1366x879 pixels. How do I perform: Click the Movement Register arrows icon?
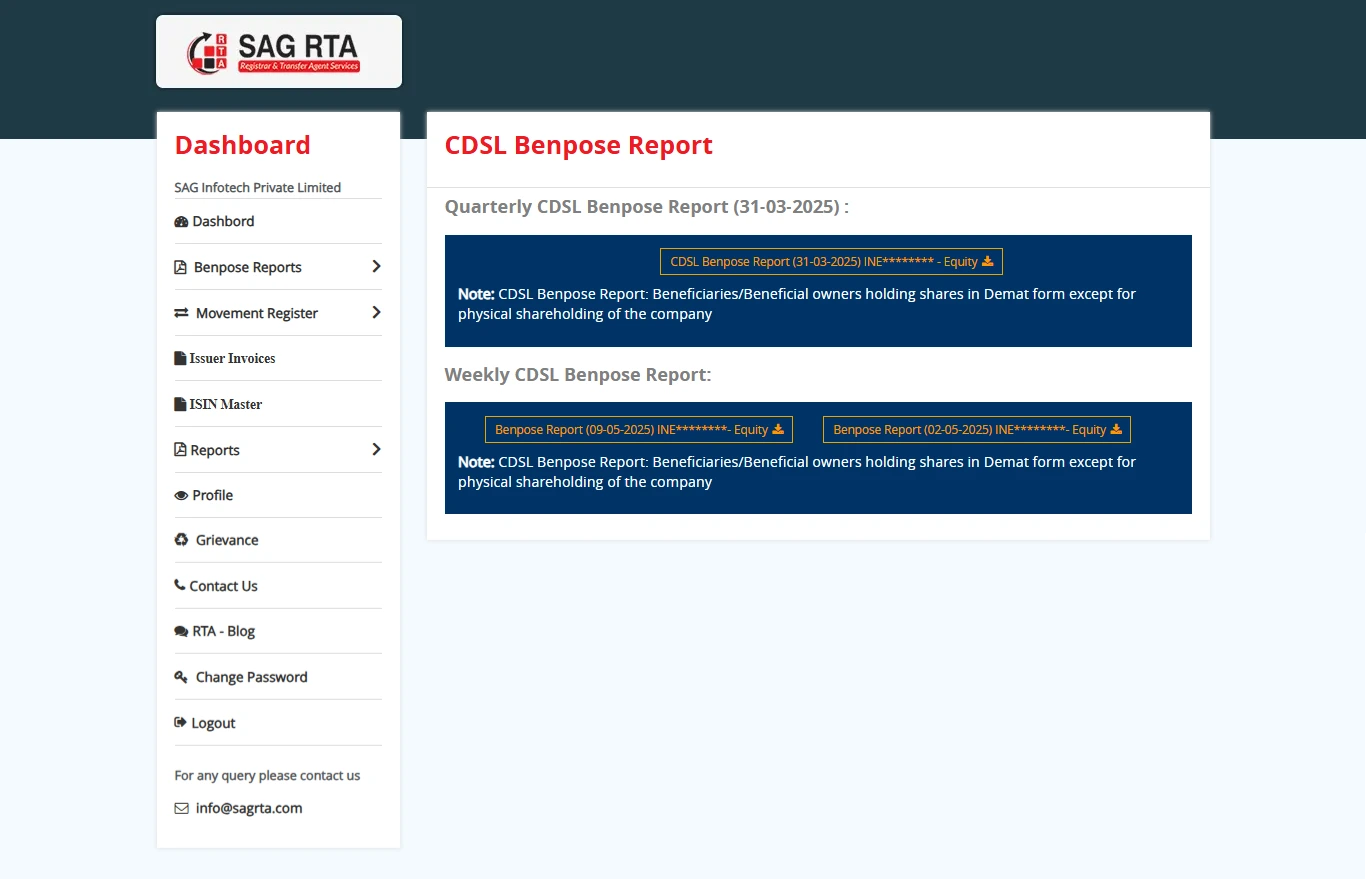point(181,313)
